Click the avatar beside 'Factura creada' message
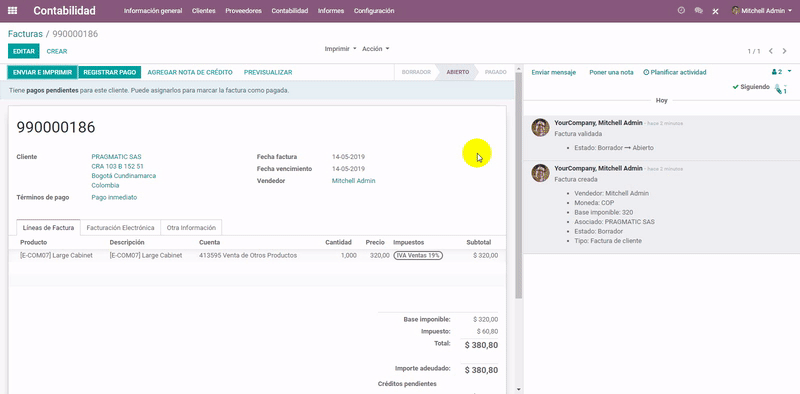 click(x=540, y=173)
